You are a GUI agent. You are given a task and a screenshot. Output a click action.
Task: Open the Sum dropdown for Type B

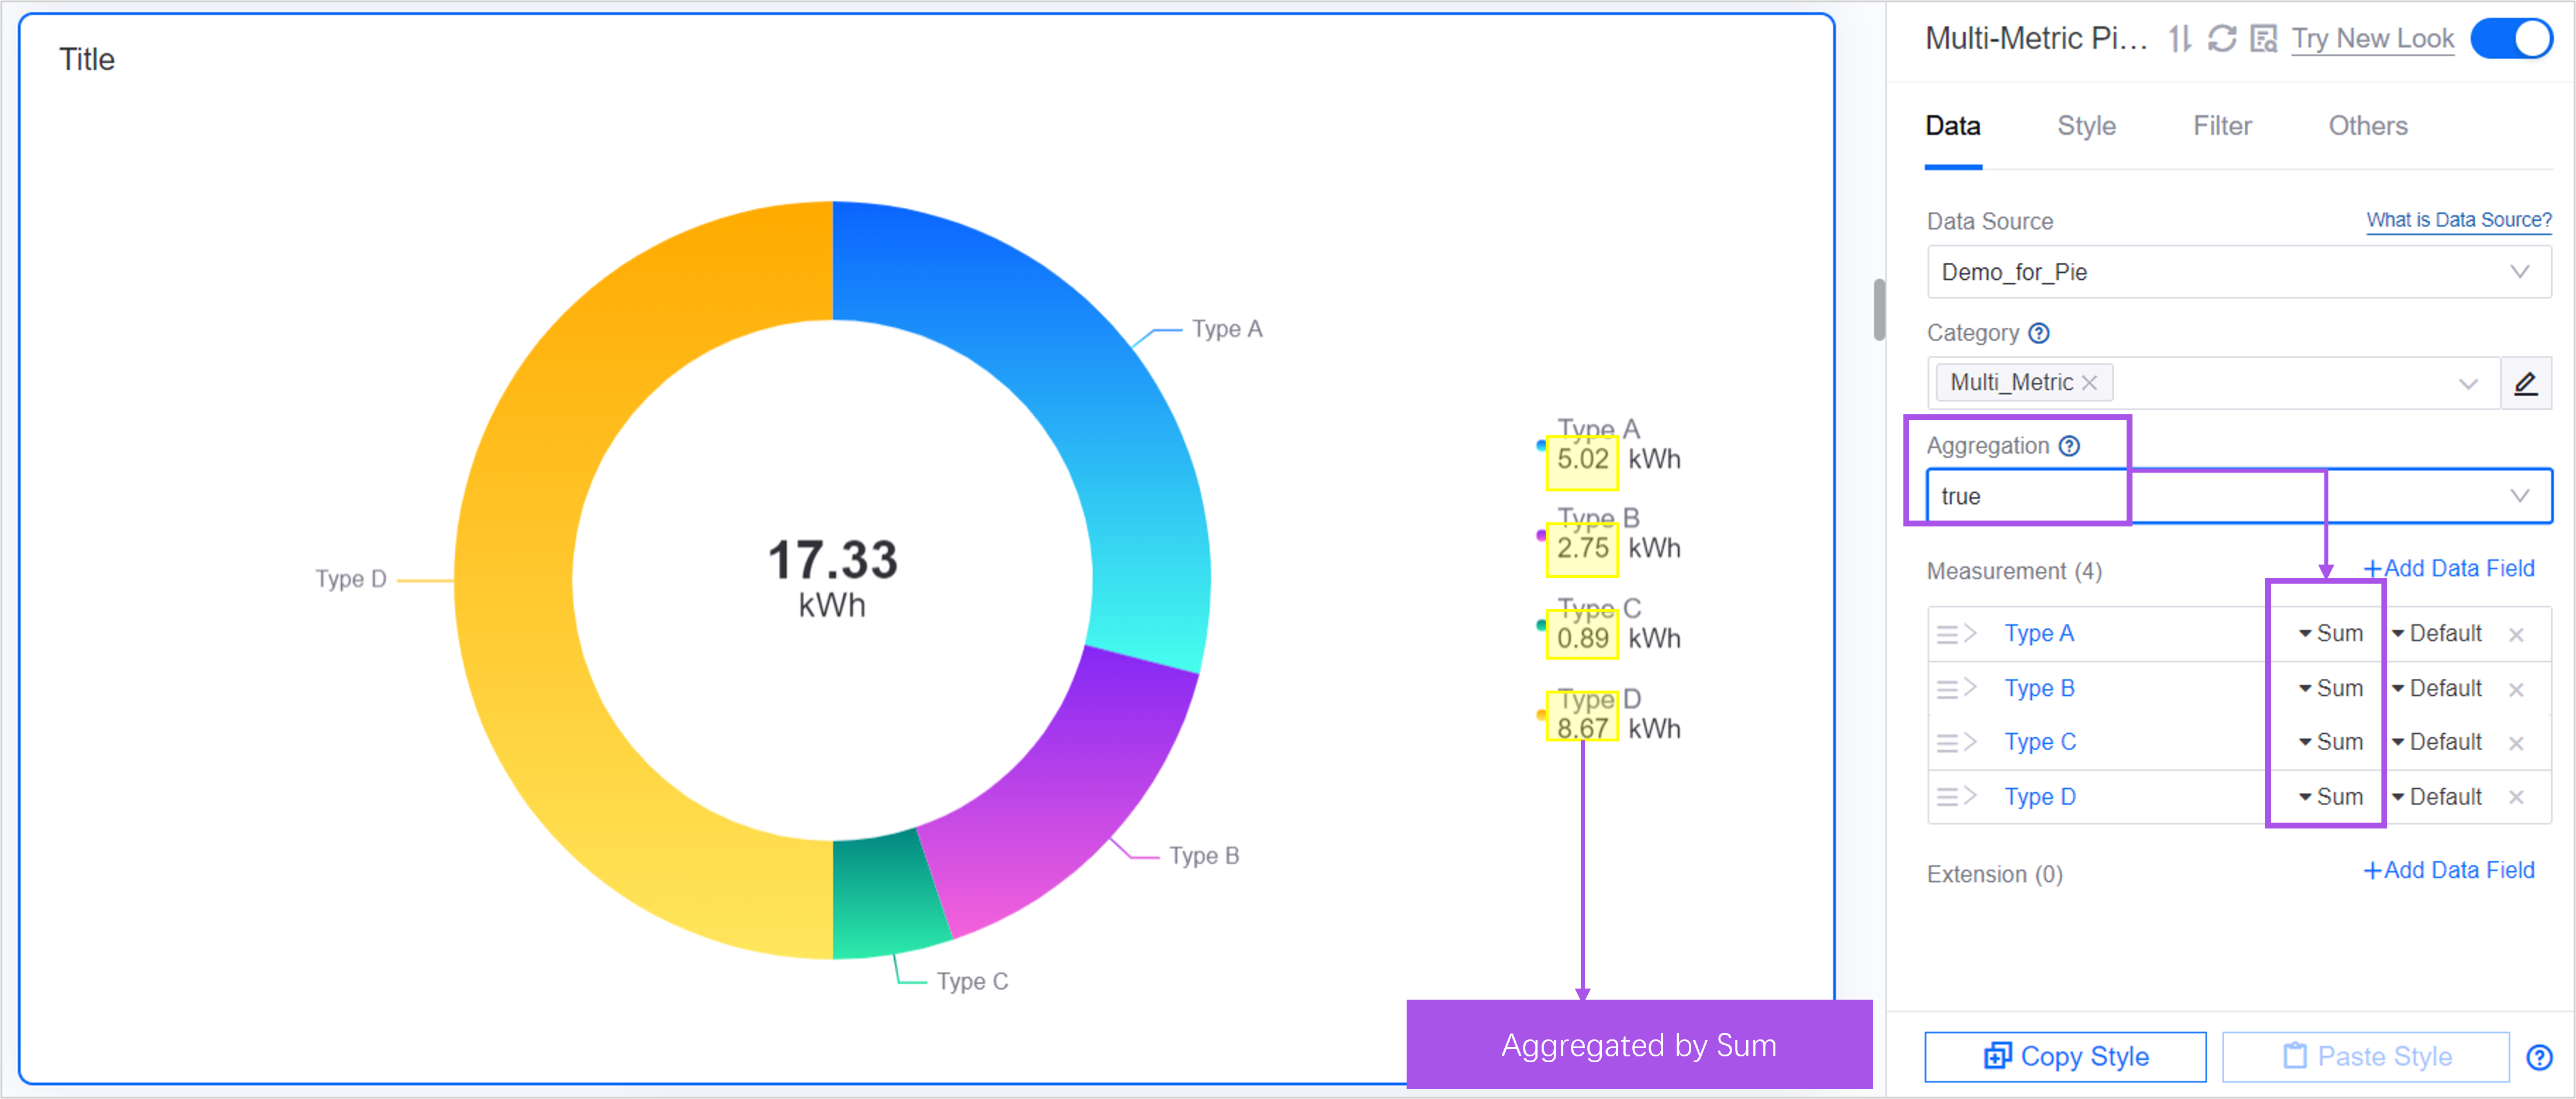(x=2330, y=689)
